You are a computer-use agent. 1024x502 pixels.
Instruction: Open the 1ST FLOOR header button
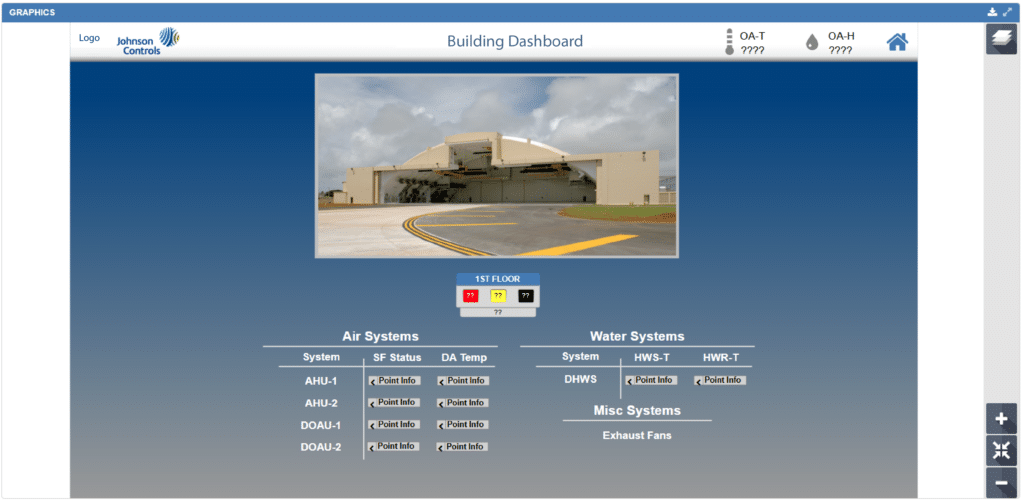click(498, 279)
